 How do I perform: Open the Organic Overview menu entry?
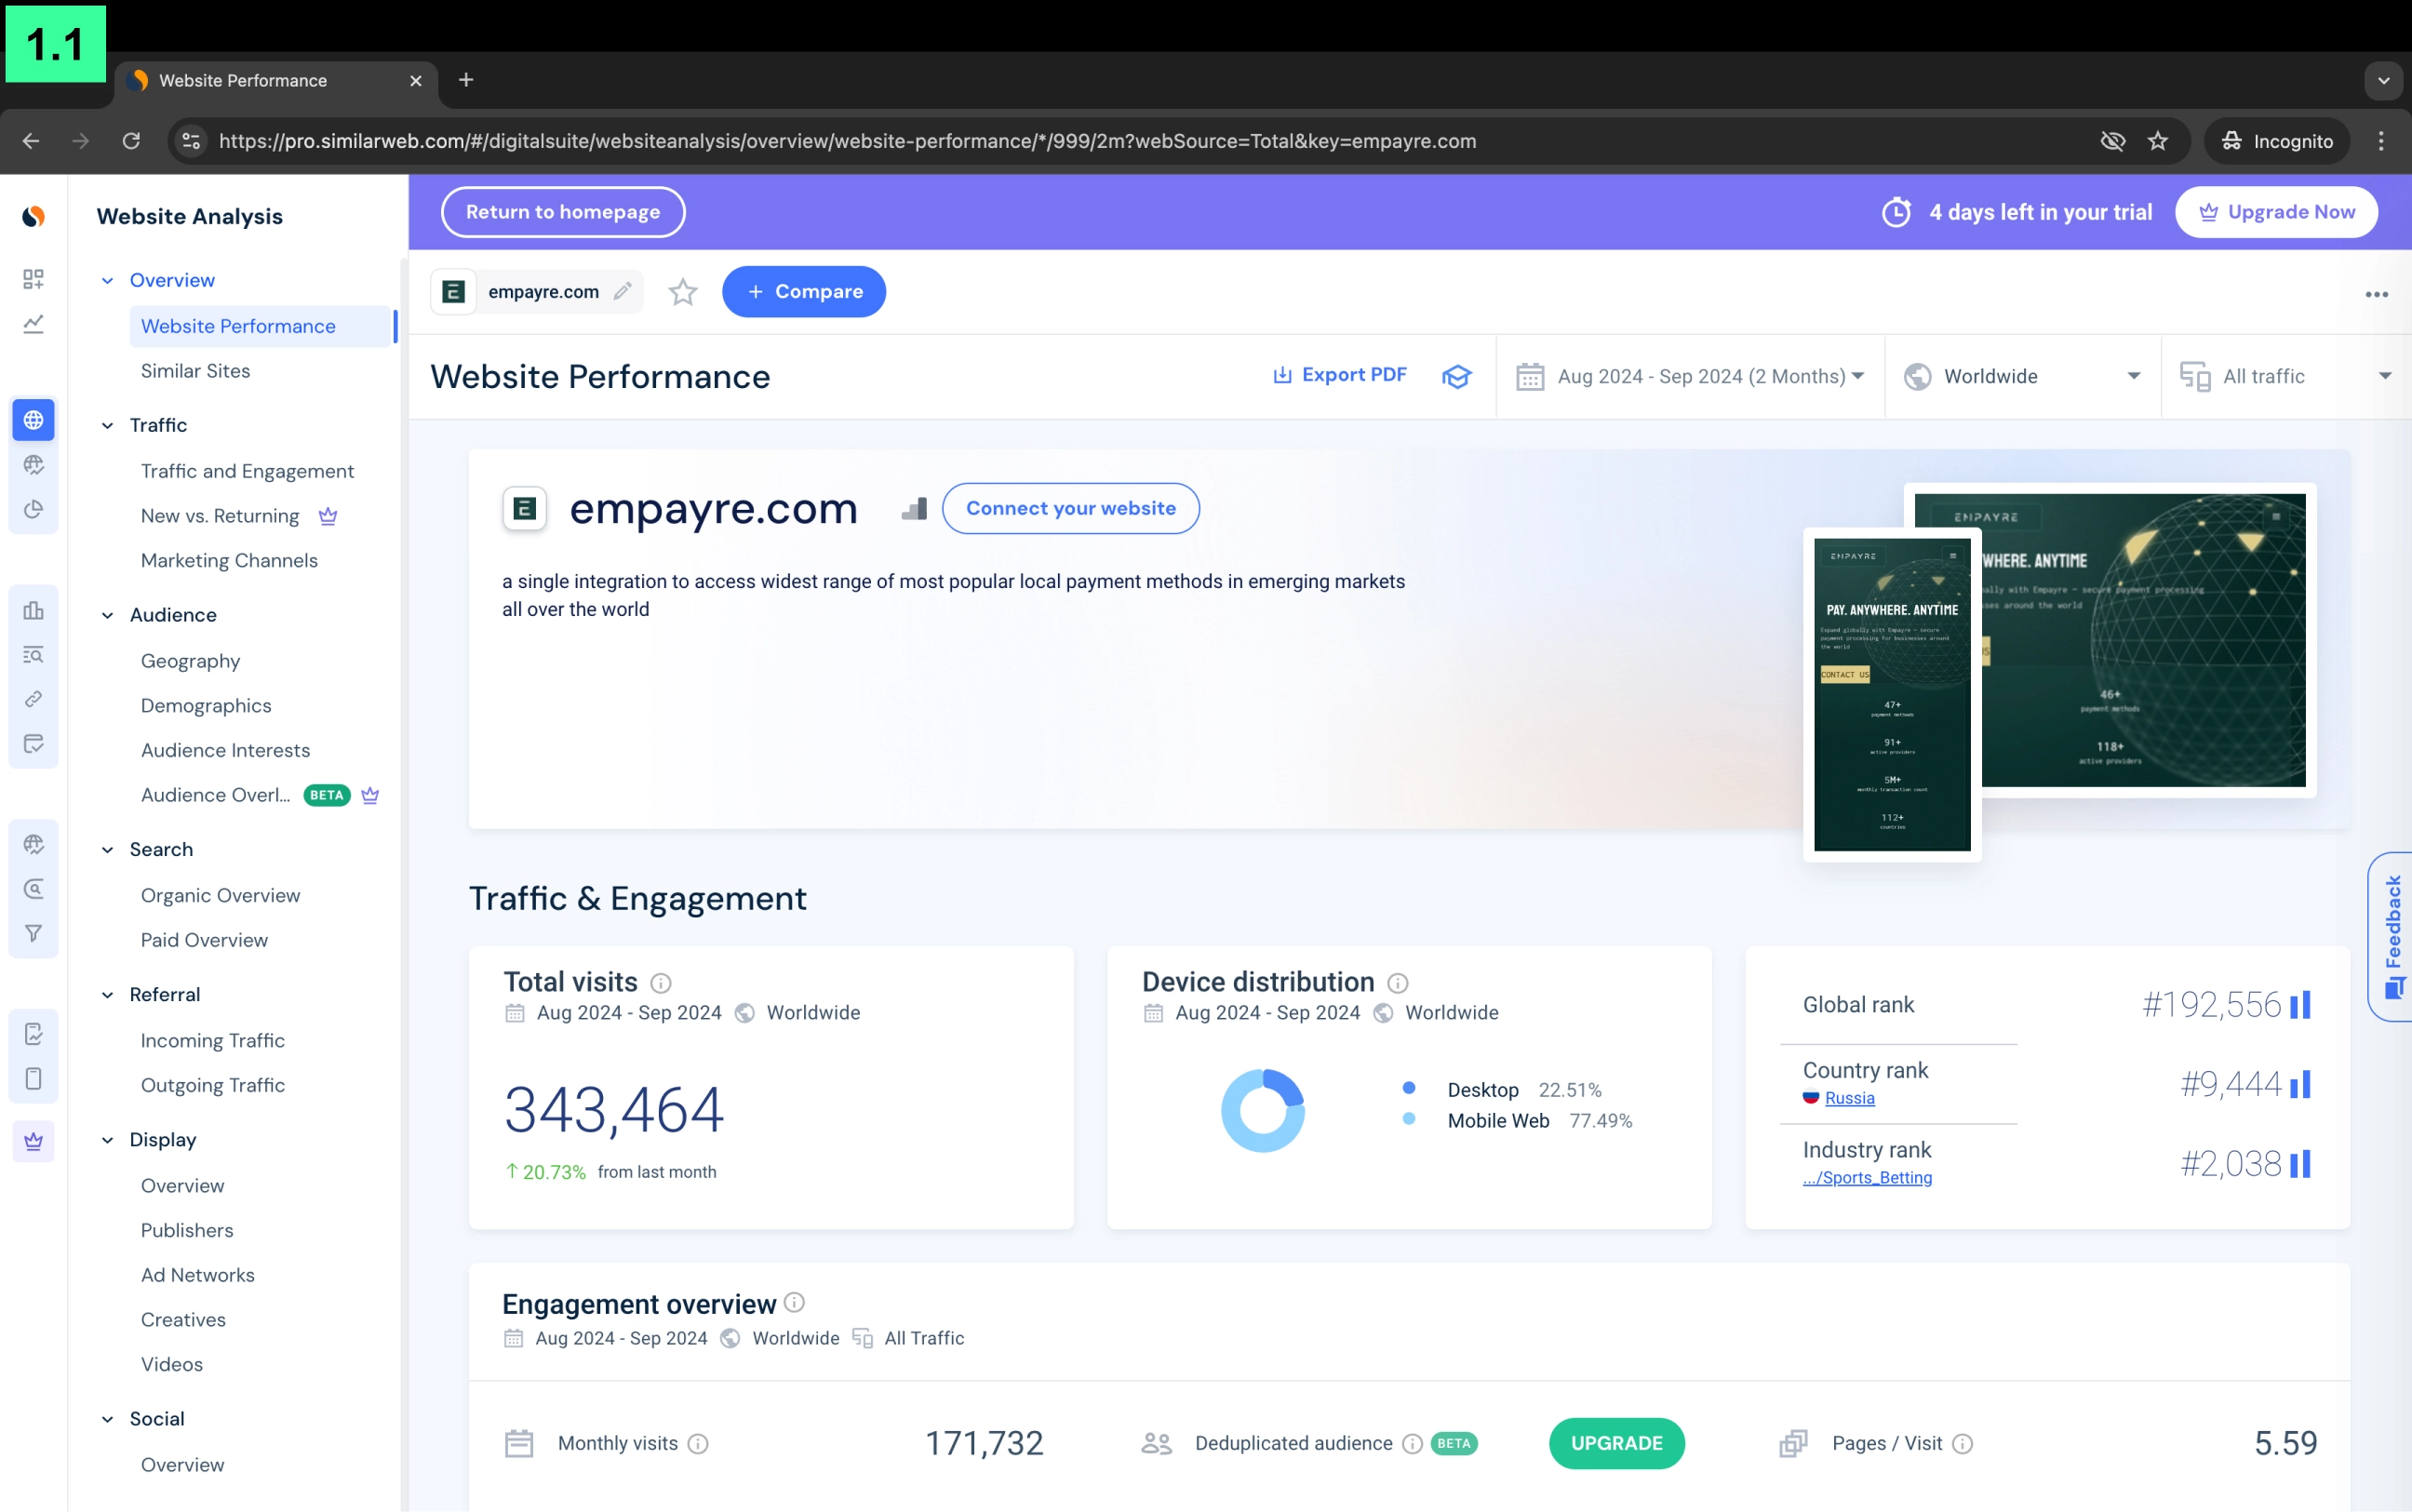point(220,895)
